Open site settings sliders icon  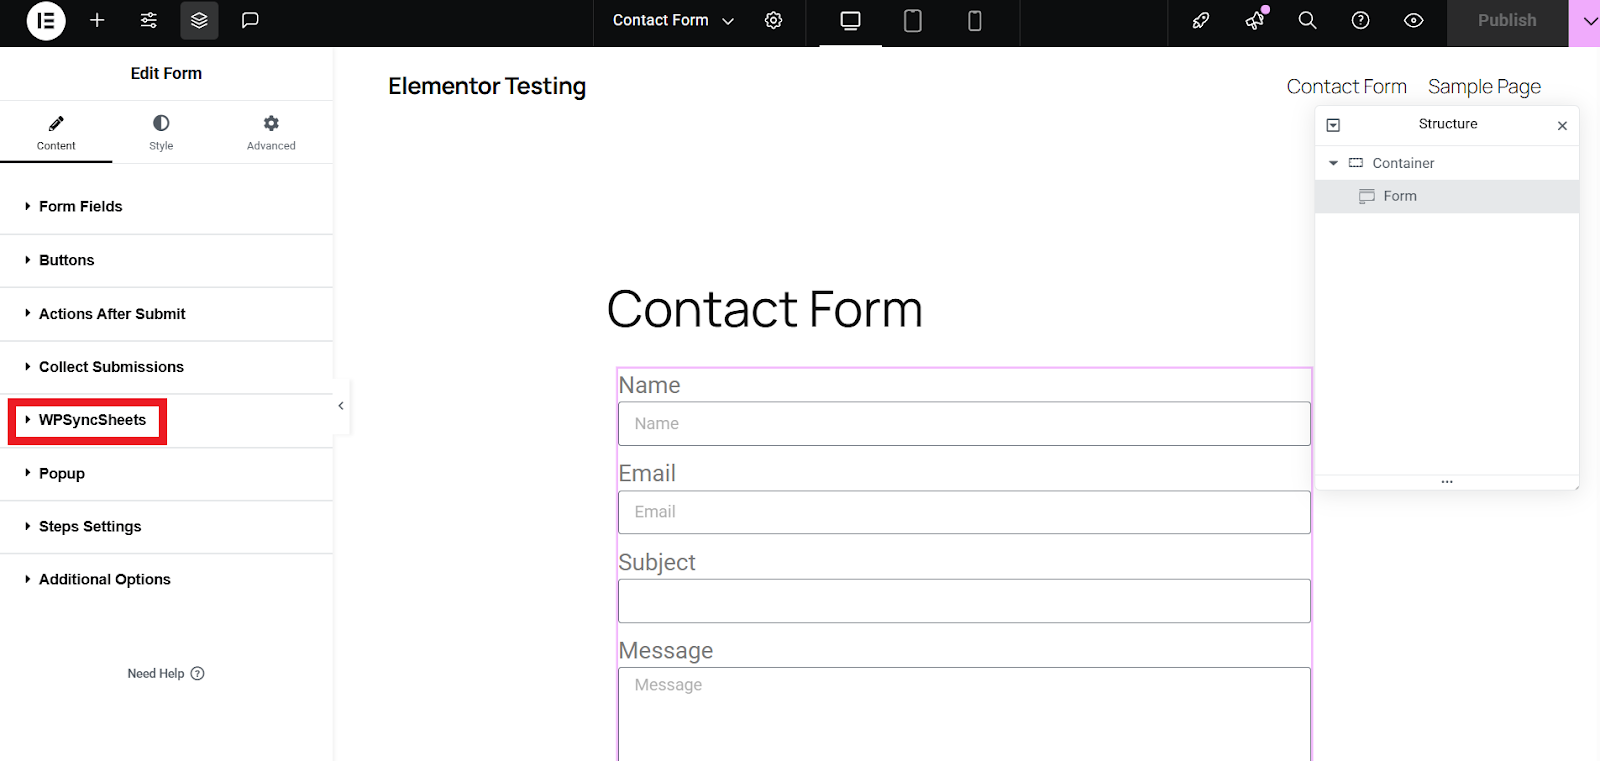pos(148,20)
